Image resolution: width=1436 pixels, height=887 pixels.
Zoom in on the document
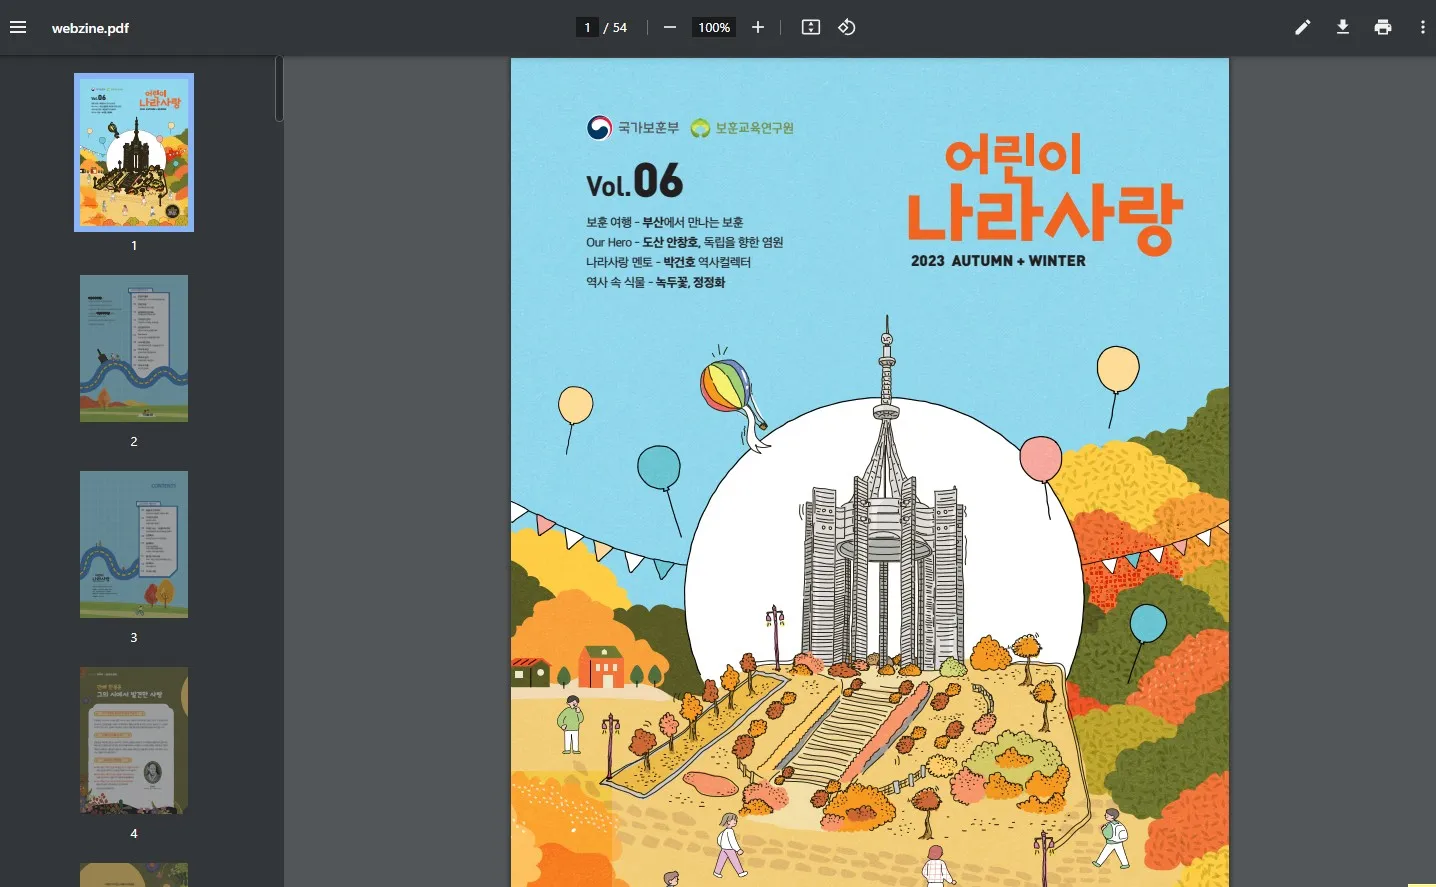tap(757, 27)
